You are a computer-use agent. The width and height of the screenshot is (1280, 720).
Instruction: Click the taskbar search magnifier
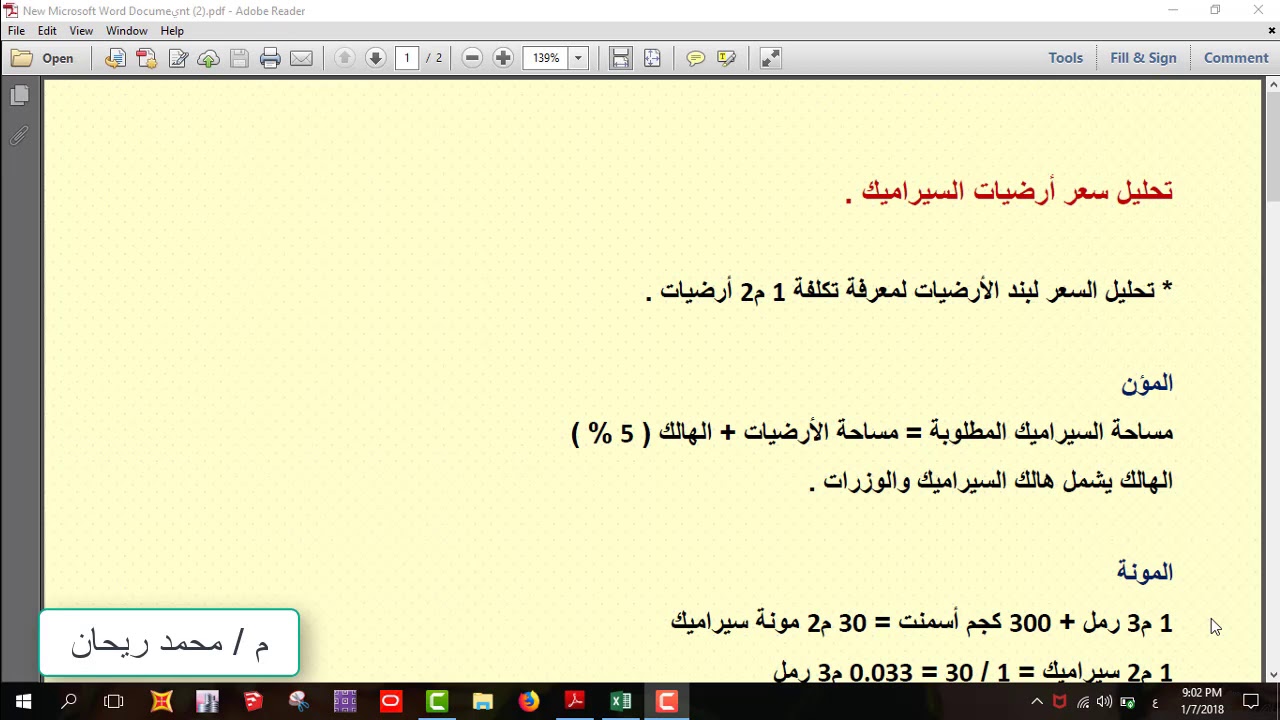(69, 701)
